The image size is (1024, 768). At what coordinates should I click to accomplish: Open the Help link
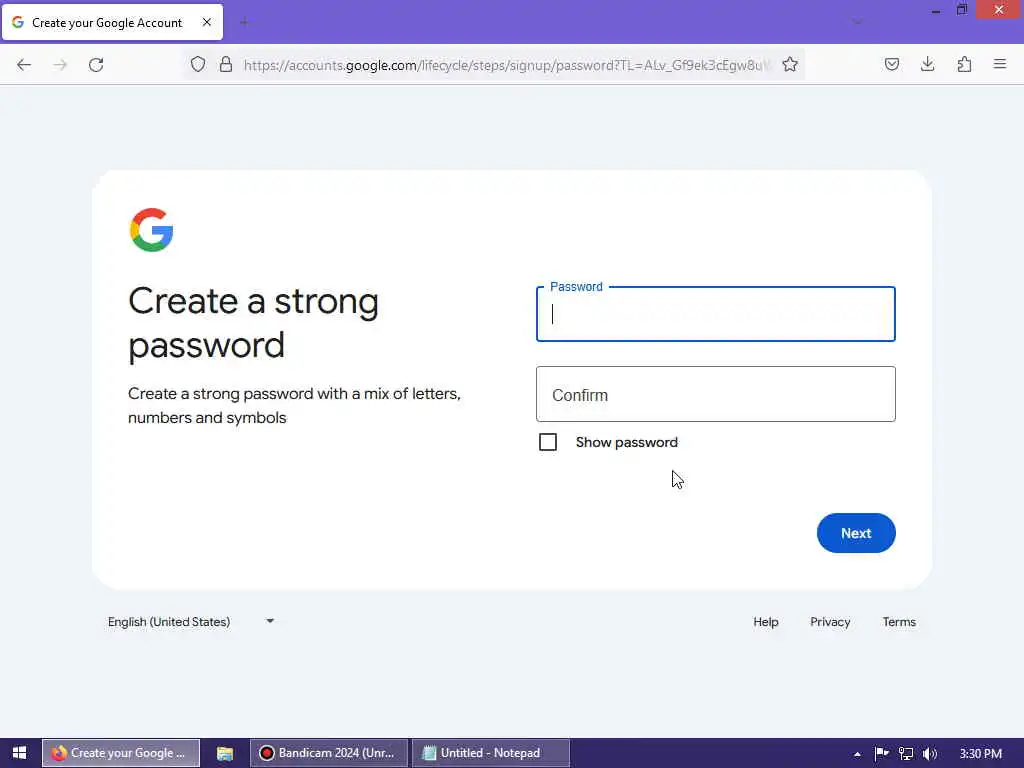pos(765,622)
